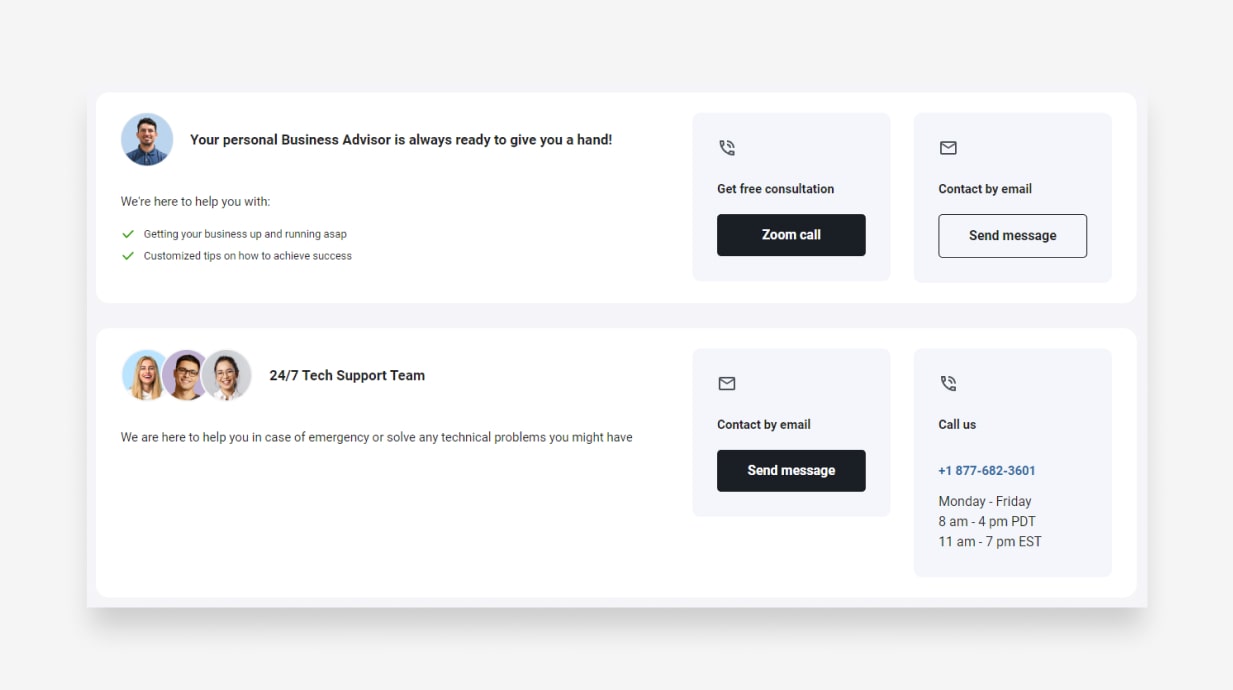Image resolution: width=1233 pixels, height=690 pixels.
Task: Click the Call us label
Action: click(x=957, y=425)
